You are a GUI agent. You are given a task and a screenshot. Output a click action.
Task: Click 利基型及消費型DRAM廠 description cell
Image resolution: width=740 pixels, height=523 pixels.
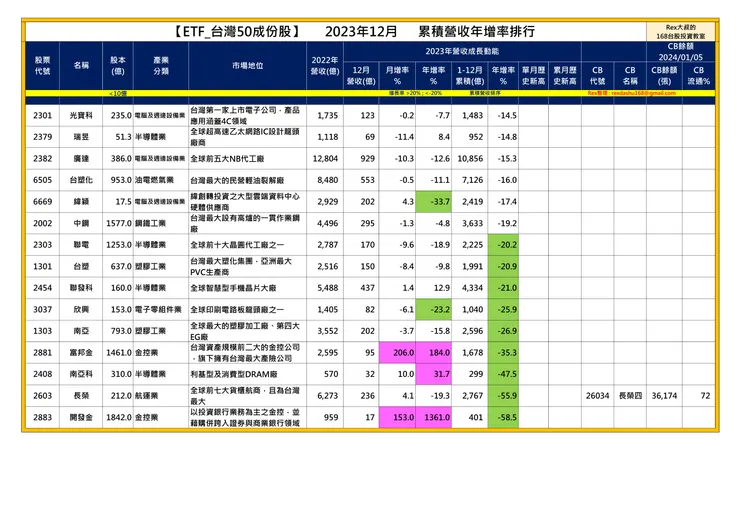pos(247,374)
